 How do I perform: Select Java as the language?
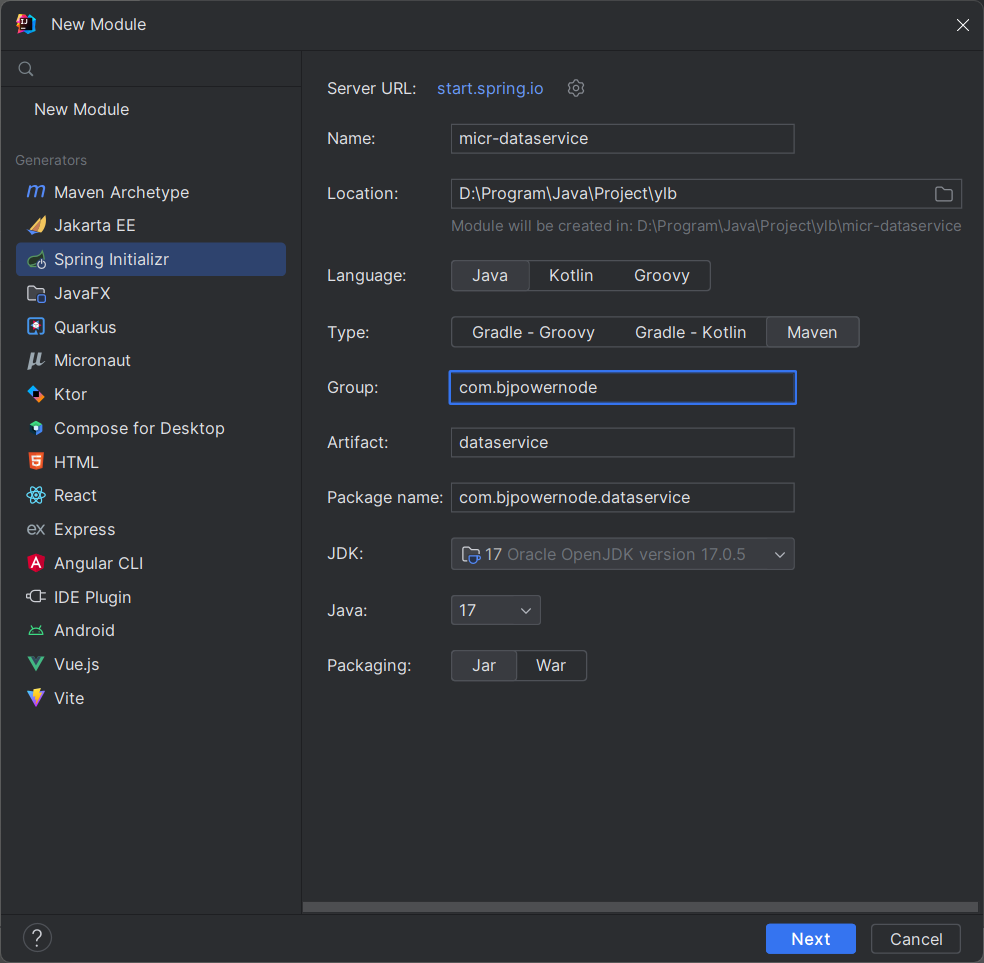[490, 275]
